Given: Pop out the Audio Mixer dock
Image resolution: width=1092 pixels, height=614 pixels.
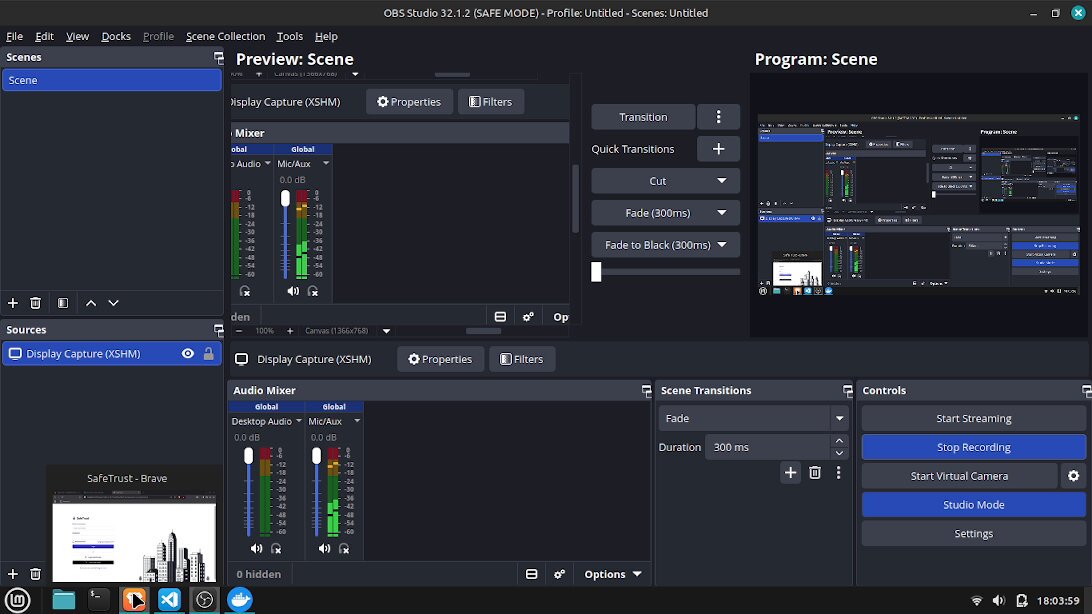Looking at the screenshot, I should point(646,391).
